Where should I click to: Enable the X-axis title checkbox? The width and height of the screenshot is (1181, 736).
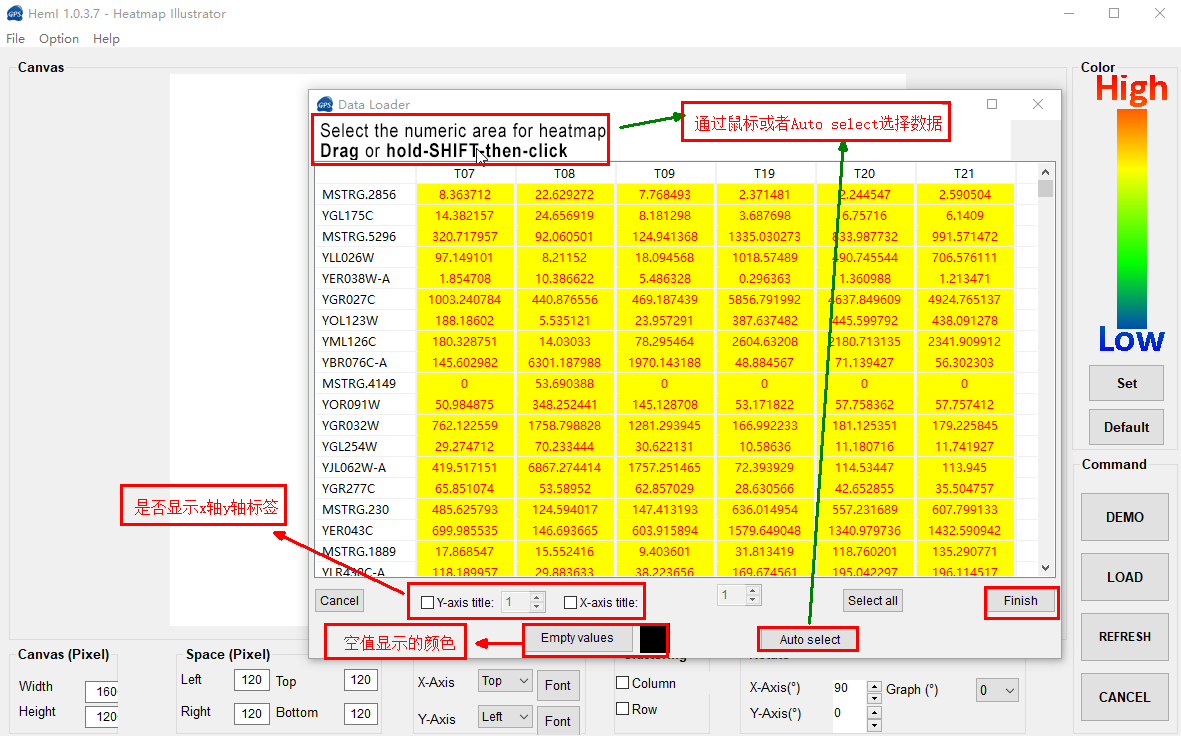[x=570, y=603]
